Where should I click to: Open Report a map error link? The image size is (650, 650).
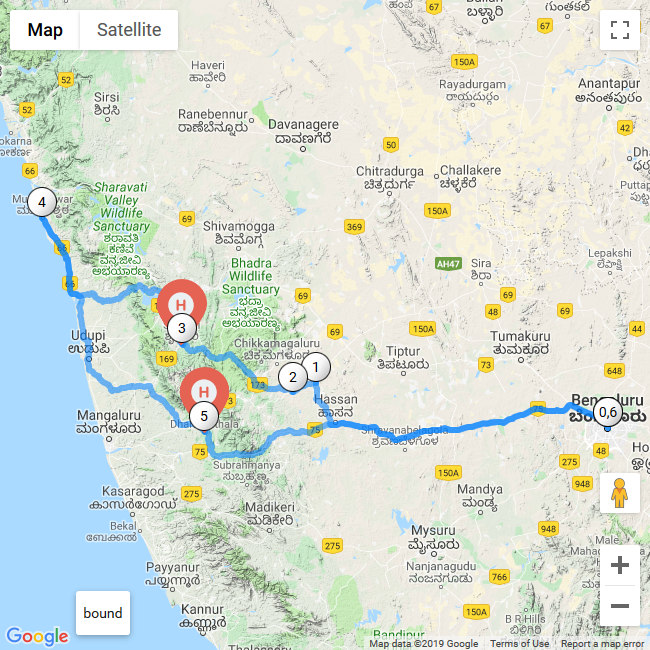click(x=602, y=644)
